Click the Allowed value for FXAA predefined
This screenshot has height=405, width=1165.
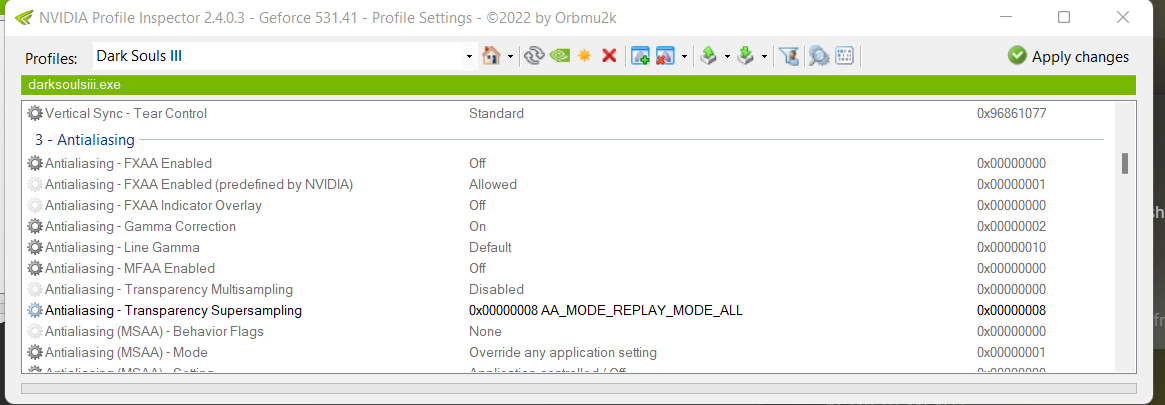coord(493,184)
